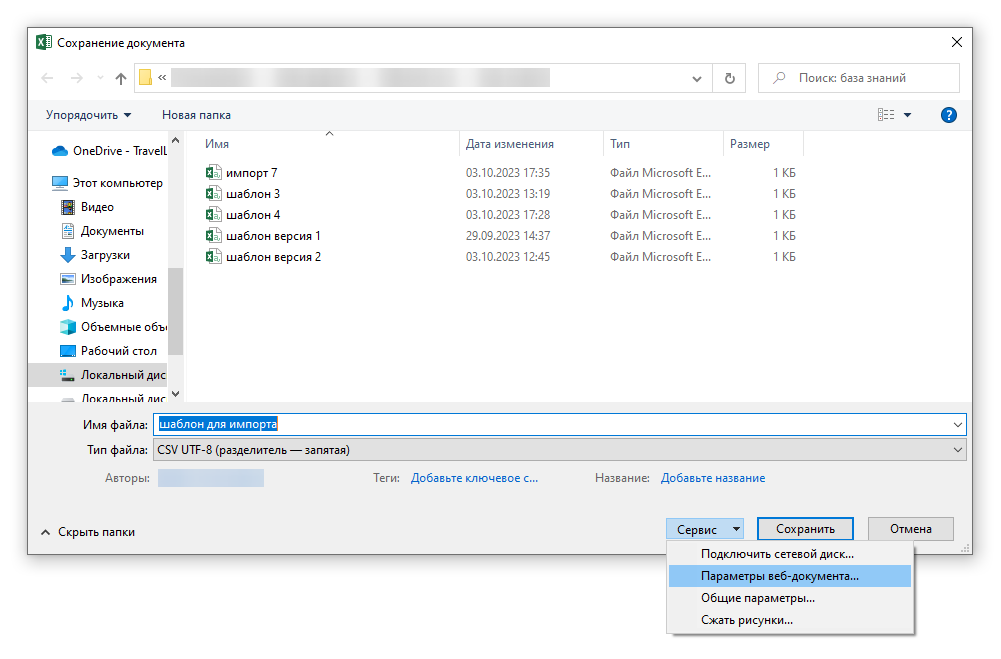Click the back navigation arrow
The image size is (1001, 659).
(47, 78)
